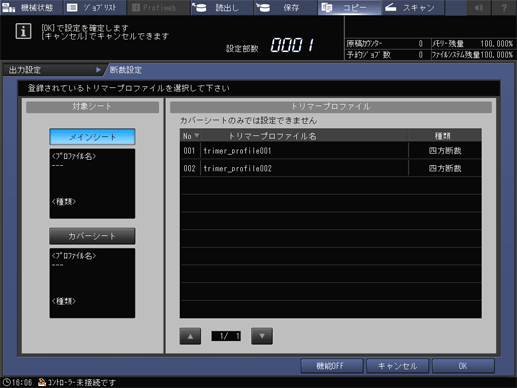Switch to the スキャン scan tab

tap(413, 7)
